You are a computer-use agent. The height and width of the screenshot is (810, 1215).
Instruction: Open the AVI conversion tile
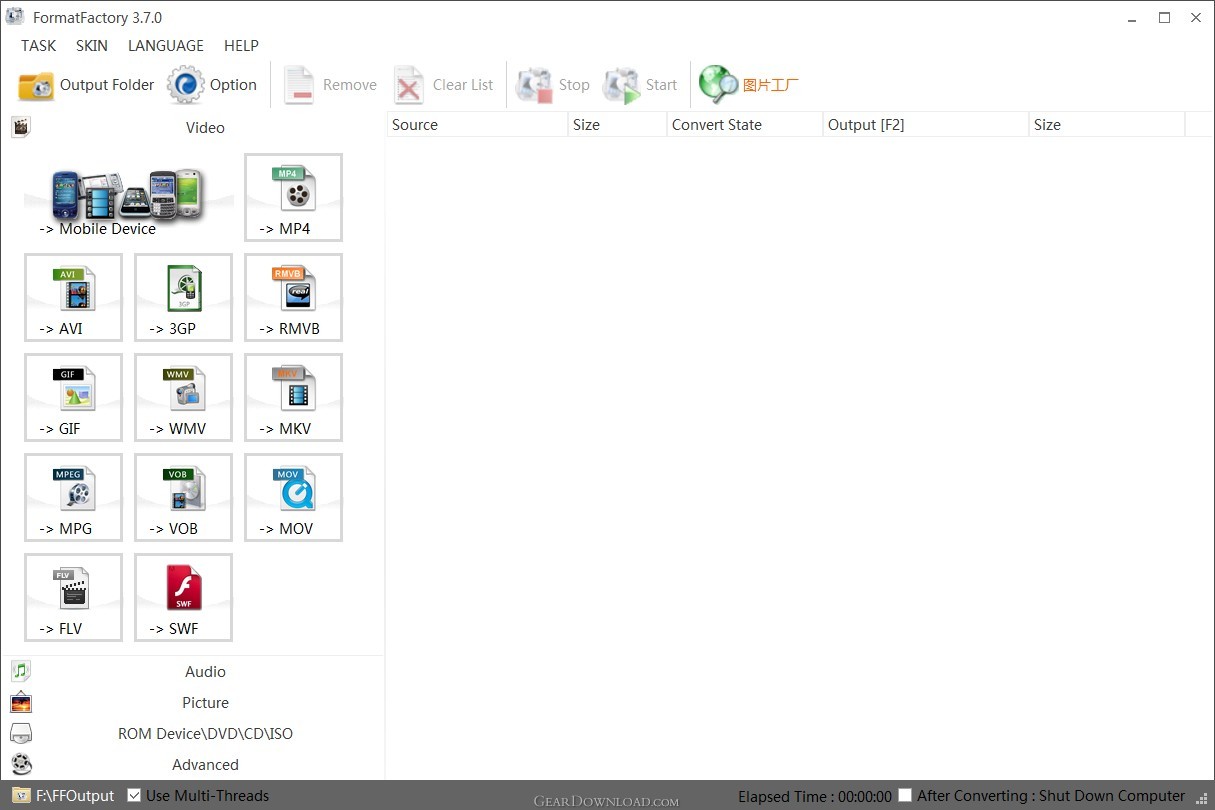point(73,297)
